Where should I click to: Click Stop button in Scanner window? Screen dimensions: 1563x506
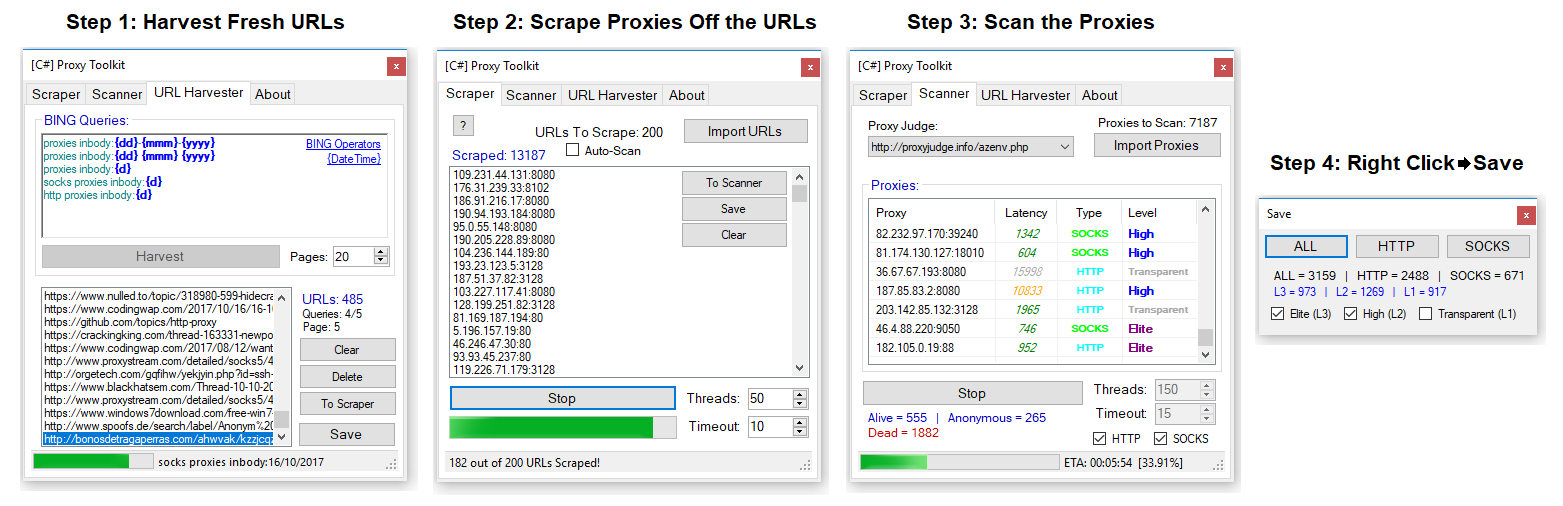pos(972,393)
